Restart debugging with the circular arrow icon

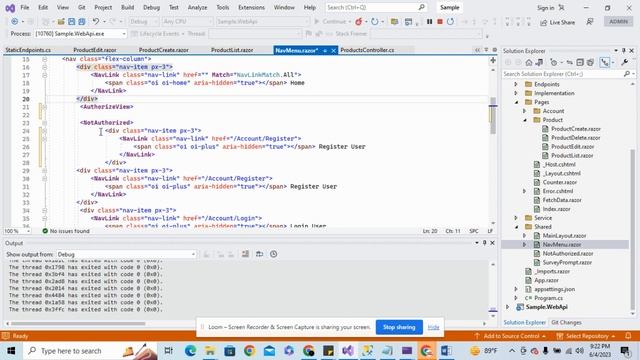pyautogui.click(x=450, y=22)
